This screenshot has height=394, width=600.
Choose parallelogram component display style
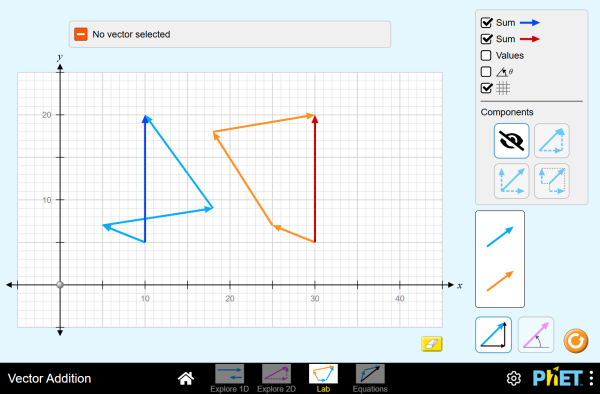tap(512, 181)
